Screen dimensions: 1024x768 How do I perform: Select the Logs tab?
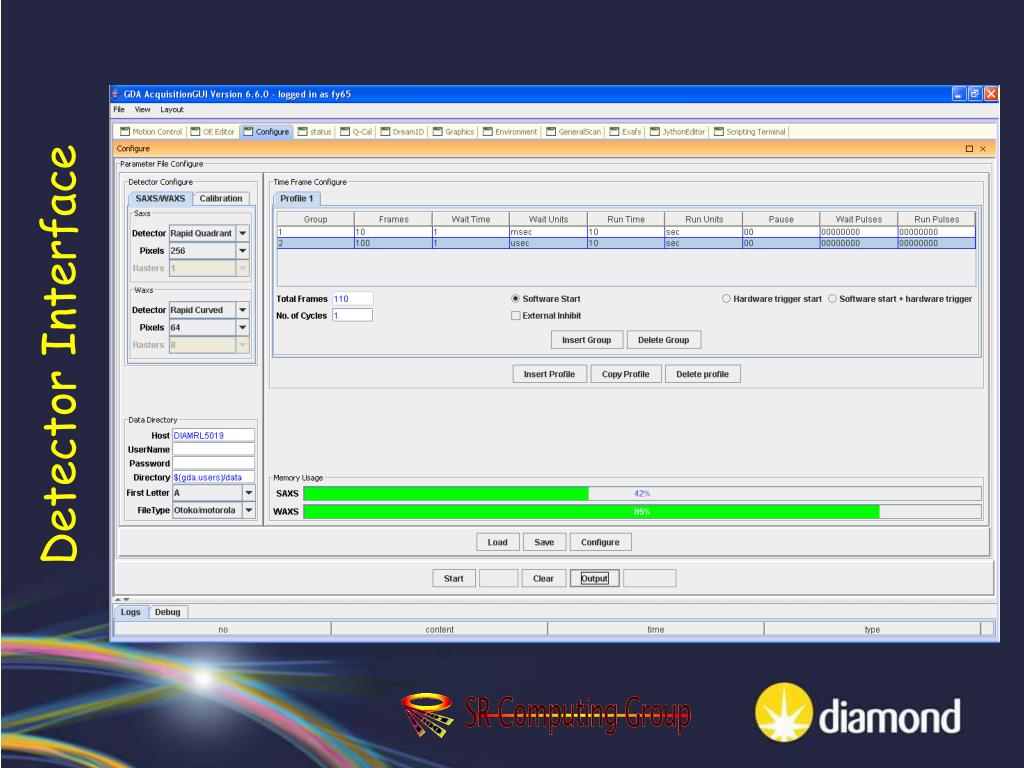(x=131, y=613)
